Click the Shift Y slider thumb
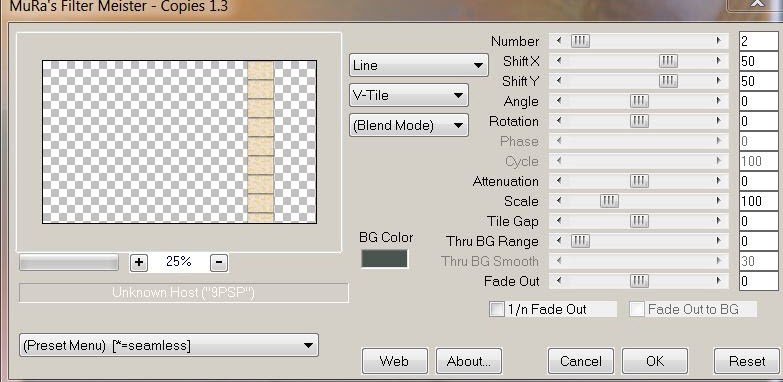Viewport: 783px width, 382px height. click(x=668, y=81)
